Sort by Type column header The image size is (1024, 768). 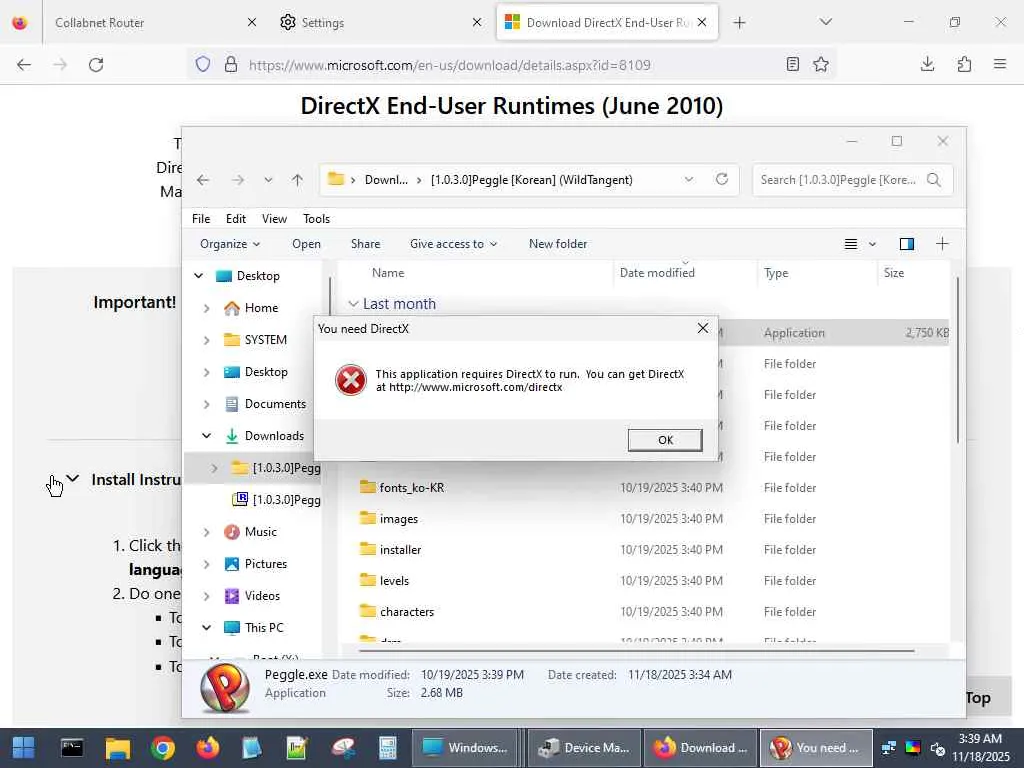point(776,273)
